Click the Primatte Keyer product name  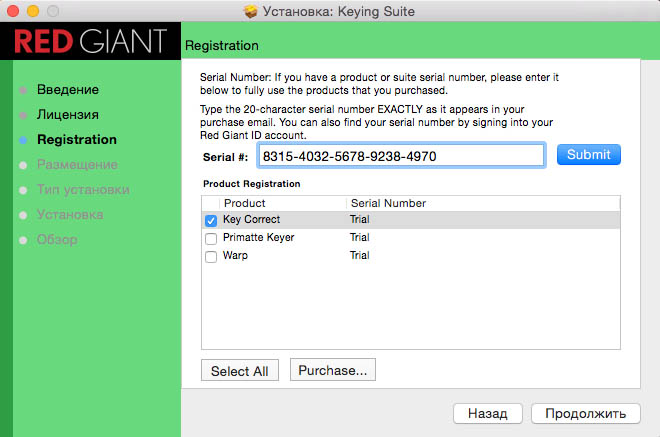pos(258,237)
